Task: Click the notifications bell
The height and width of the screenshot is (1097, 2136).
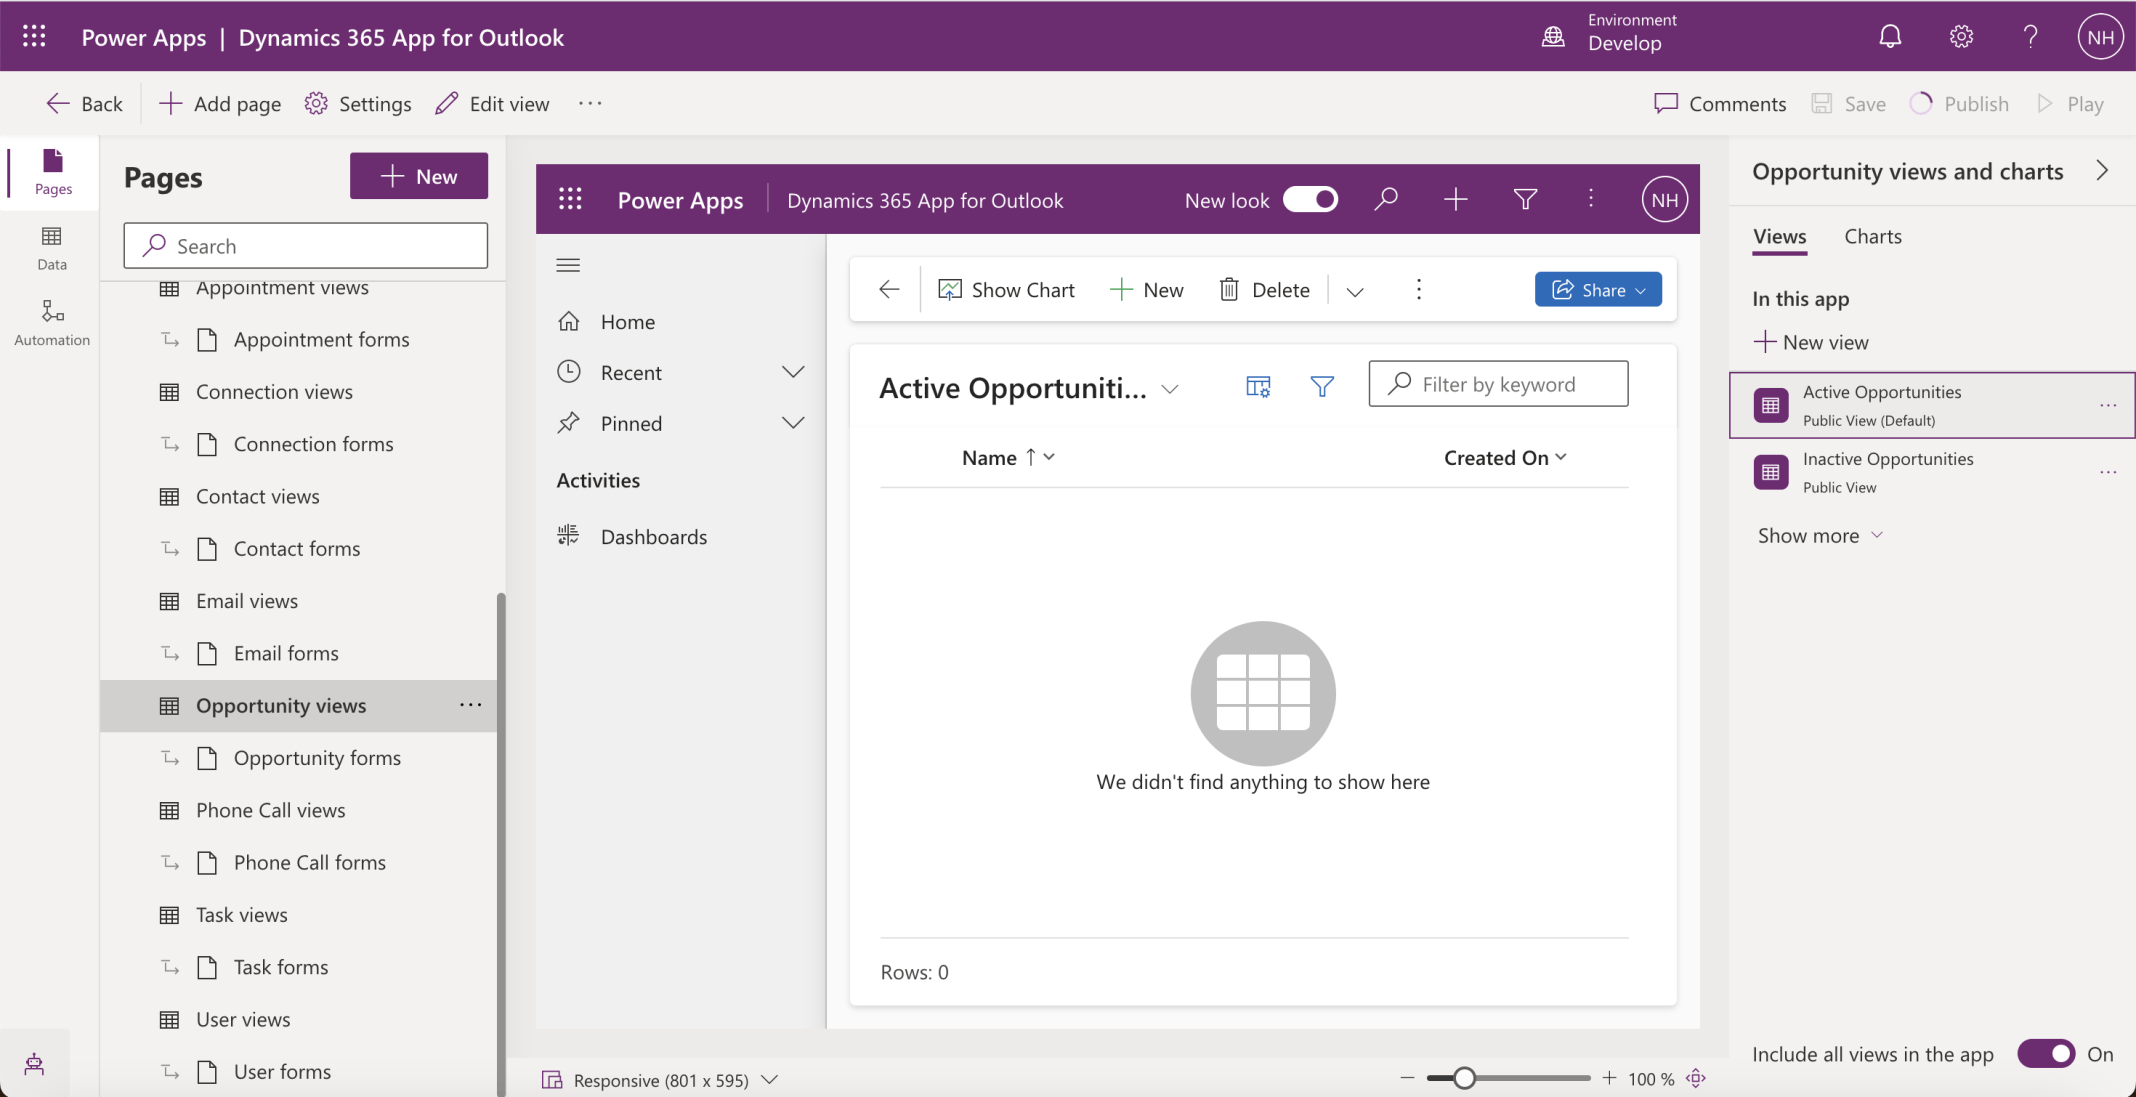Action: [x=1889, y=35]
